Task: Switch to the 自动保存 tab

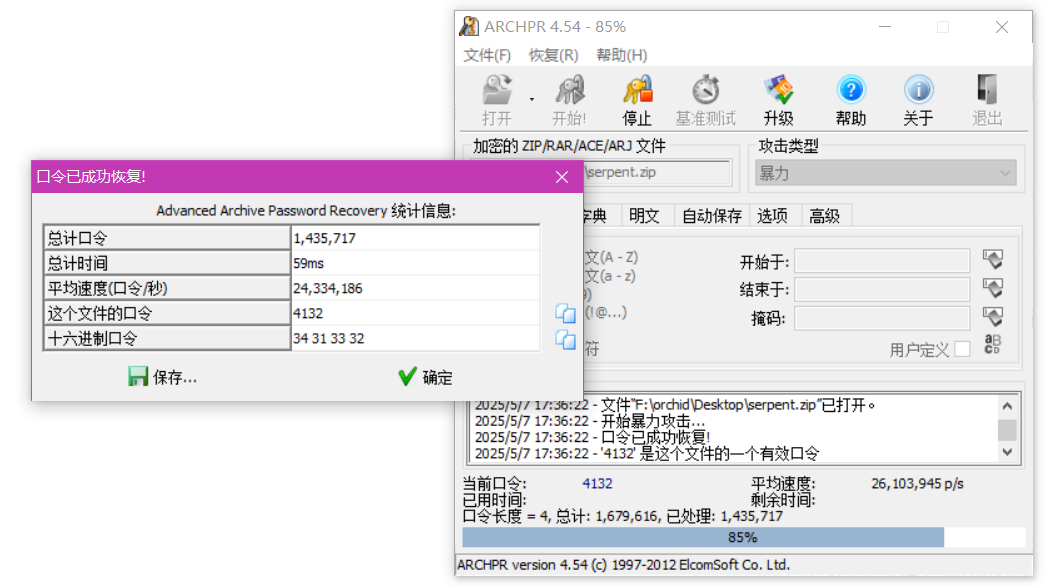Action: click(712, 216)
